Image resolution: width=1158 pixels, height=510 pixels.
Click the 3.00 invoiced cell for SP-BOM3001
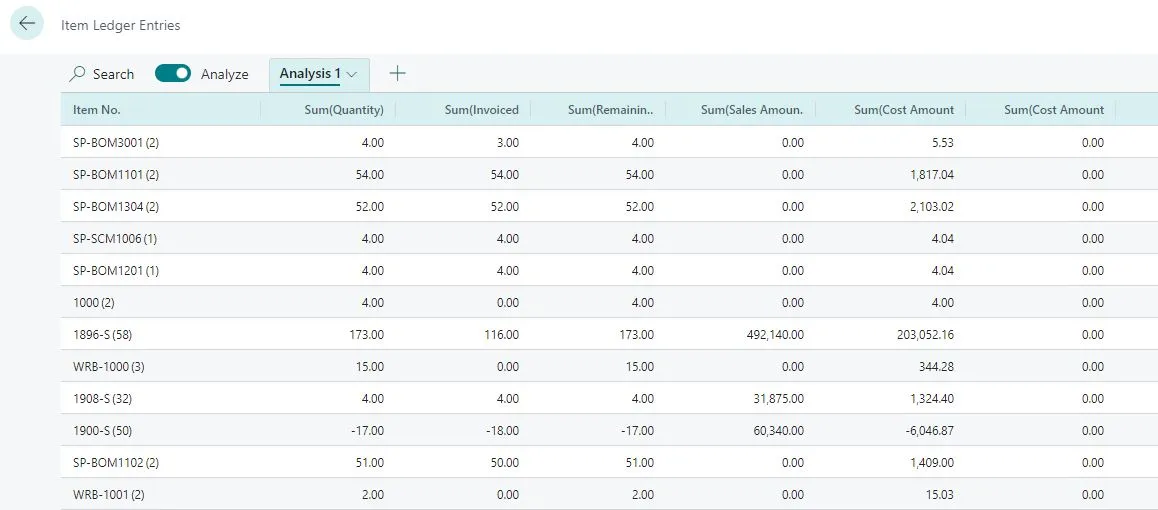point(507,143)
